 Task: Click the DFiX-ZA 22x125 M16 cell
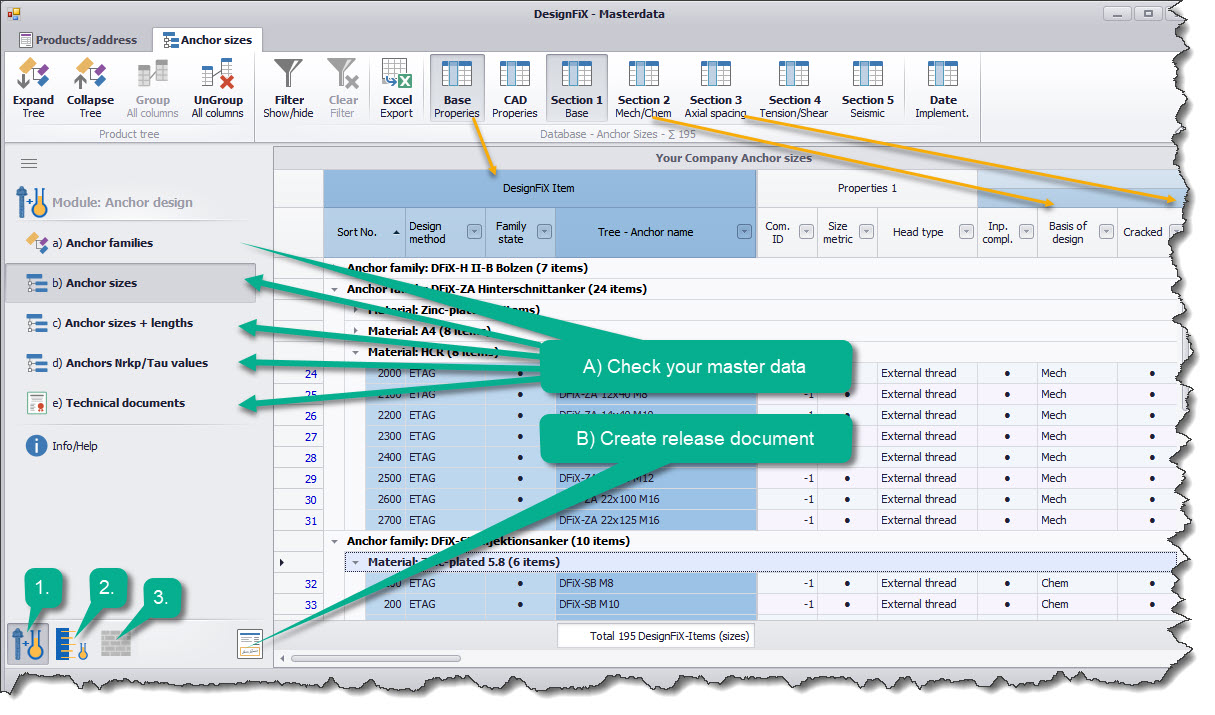[x=655, y=520]
